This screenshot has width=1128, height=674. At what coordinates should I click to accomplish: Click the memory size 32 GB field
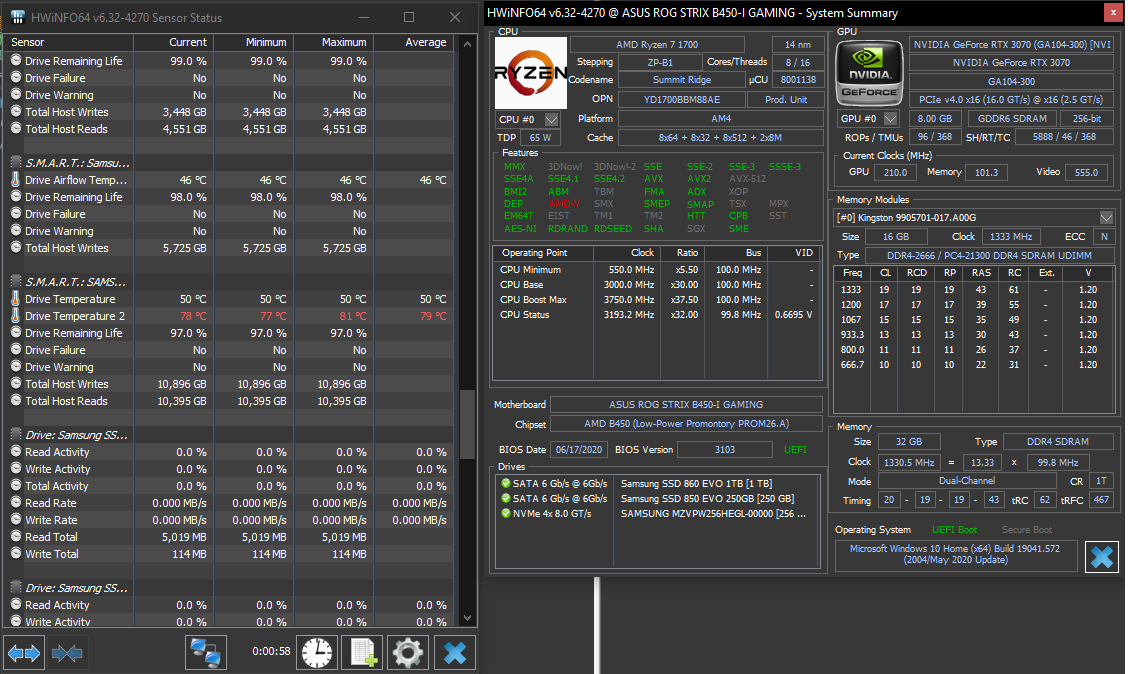(x=909, y=442)
